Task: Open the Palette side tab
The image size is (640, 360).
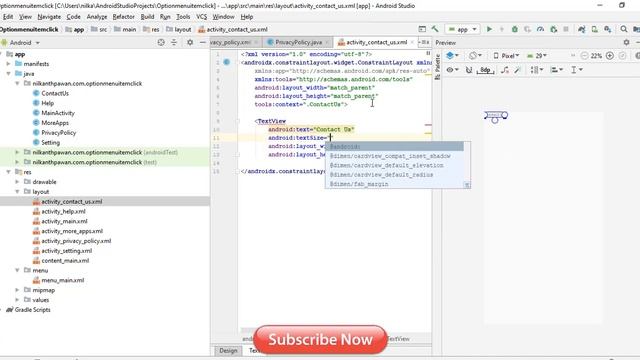Action: click(438, 67)
